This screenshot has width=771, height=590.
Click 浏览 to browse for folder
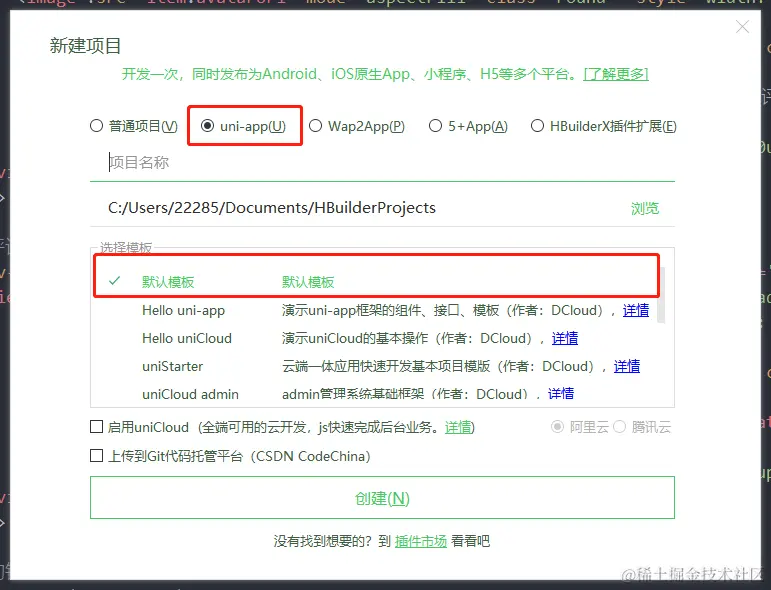click(x=645, y=208)
